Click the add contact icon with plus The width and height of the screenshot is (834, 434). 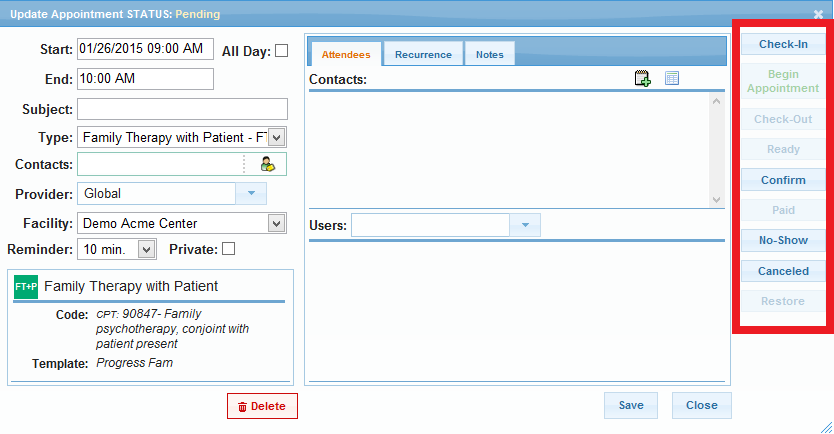point(643,78)
